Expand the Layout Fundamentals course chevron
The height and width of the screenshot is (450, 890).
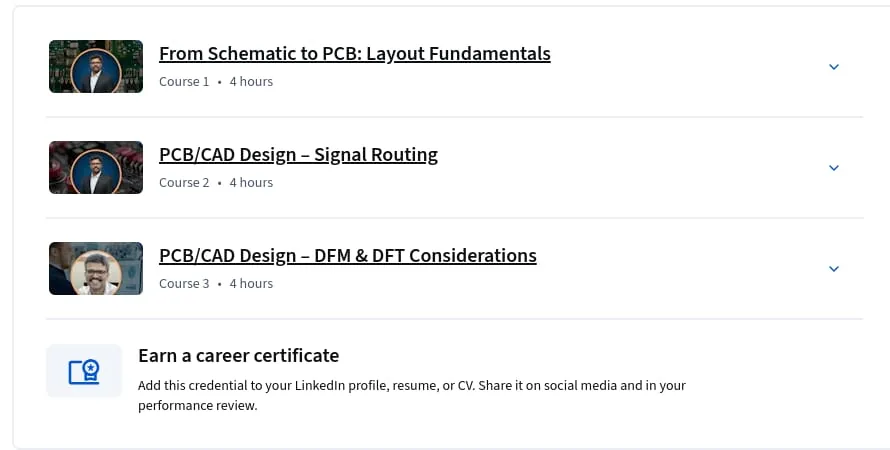(833, 67)
